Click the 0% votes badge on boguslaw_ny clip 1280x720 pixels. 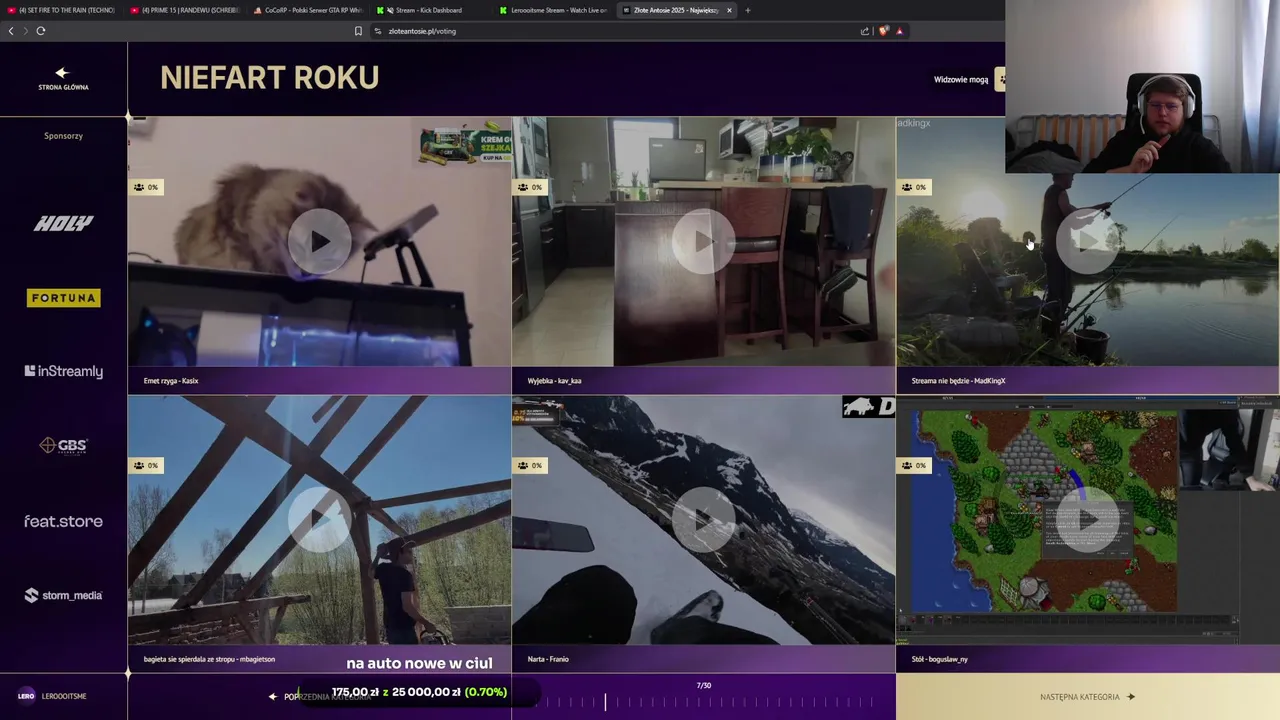914,465
